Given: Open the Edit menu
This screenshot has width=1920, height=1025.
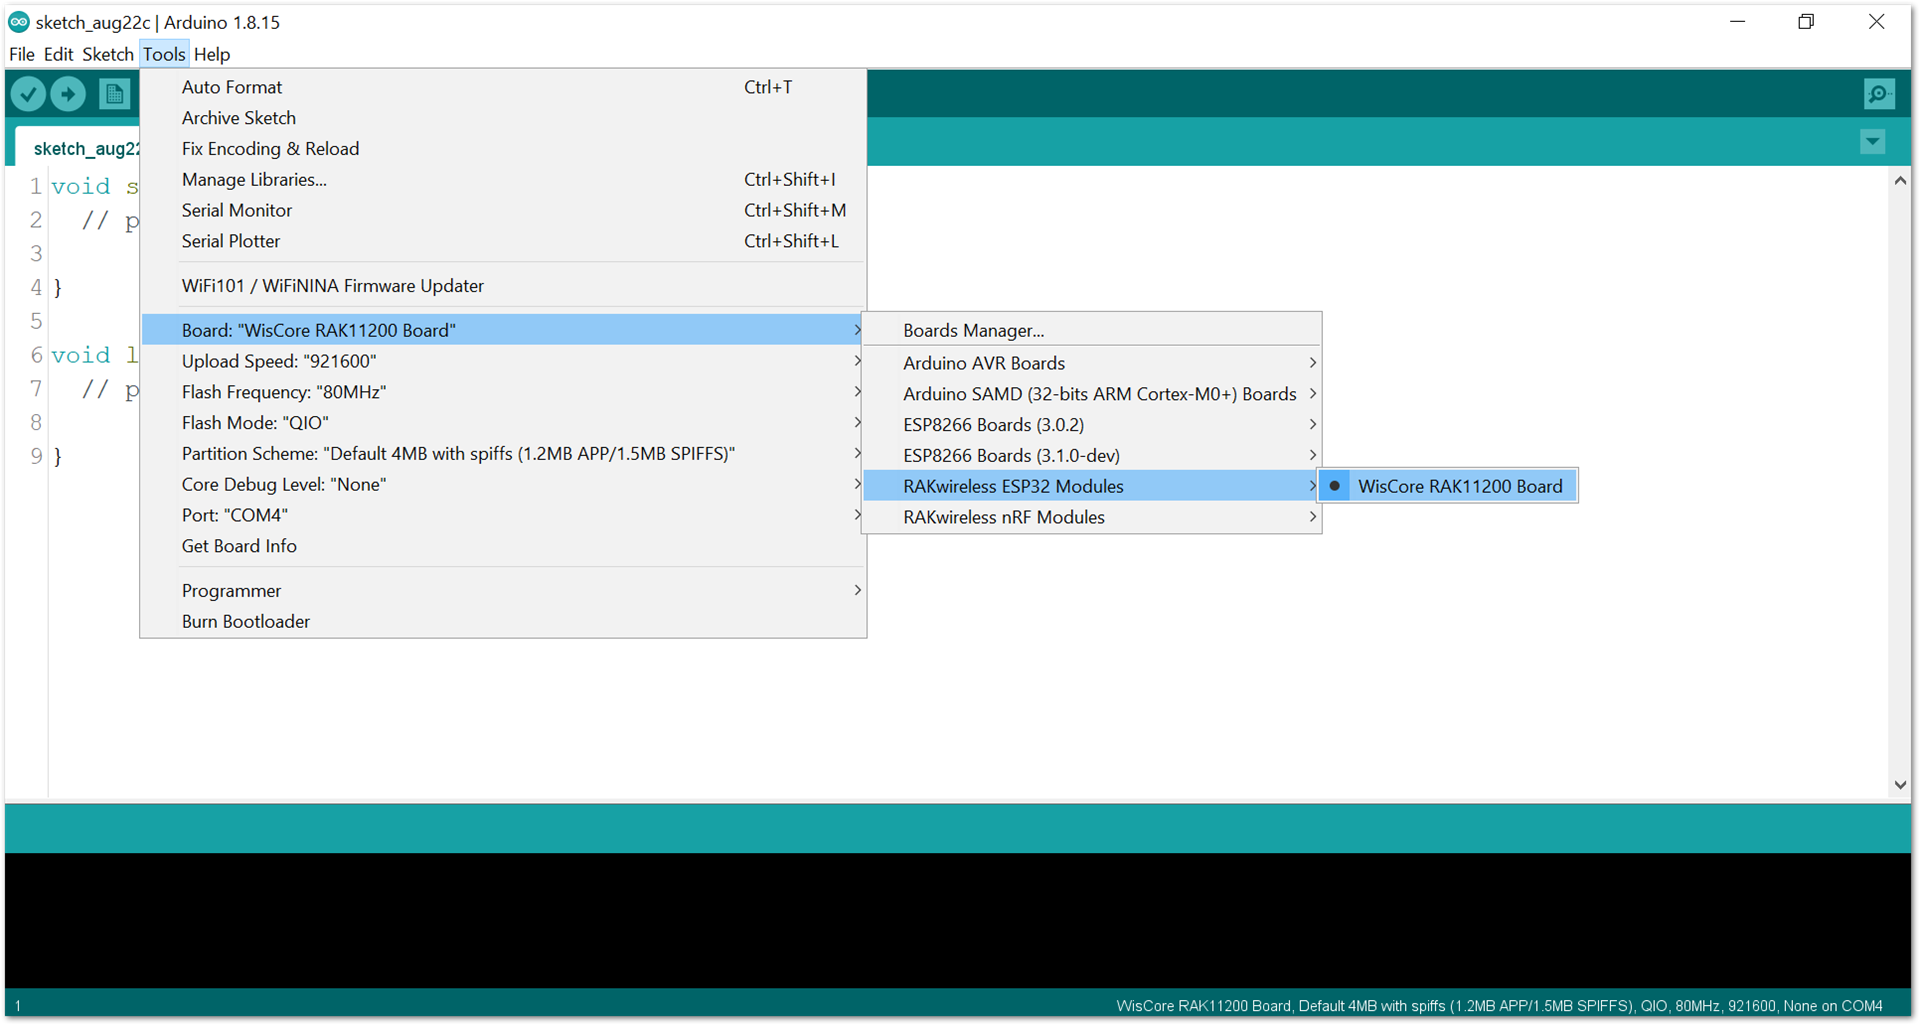Looking at the screenshot, I should tap(58, 54).
